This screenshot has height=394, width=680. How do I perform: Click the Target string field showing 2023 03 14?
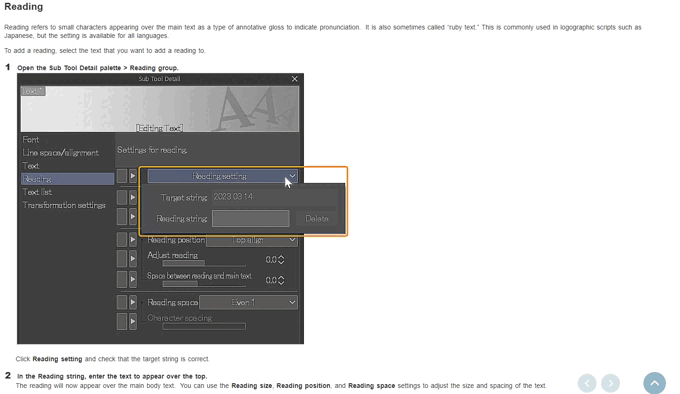coord(274,197)
